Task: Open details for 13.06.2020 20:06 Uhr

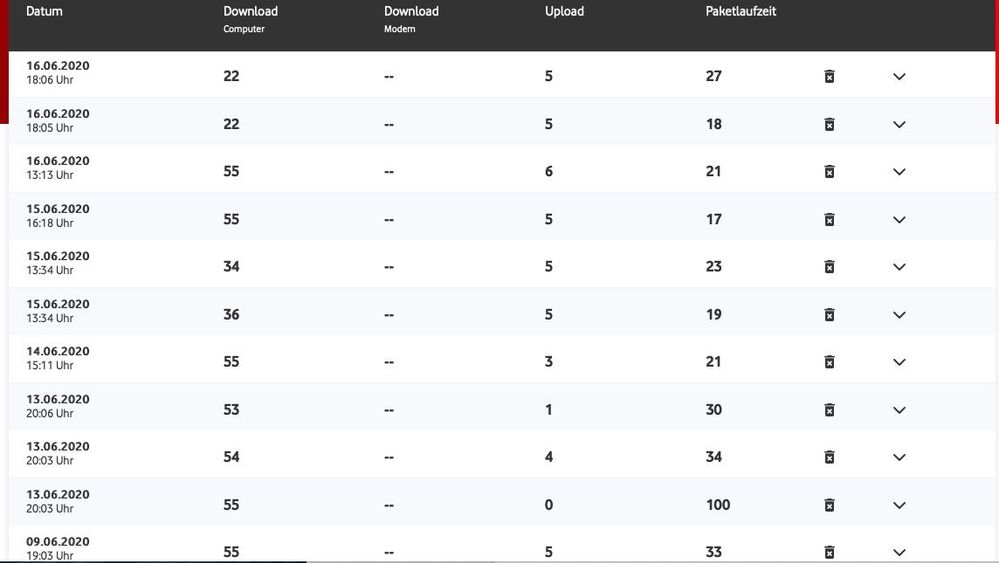Action: pos(899,410)
